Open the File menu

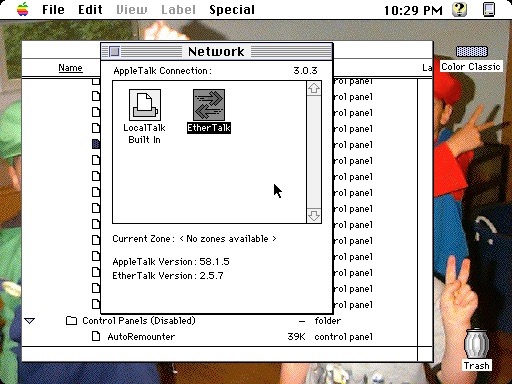53,9
